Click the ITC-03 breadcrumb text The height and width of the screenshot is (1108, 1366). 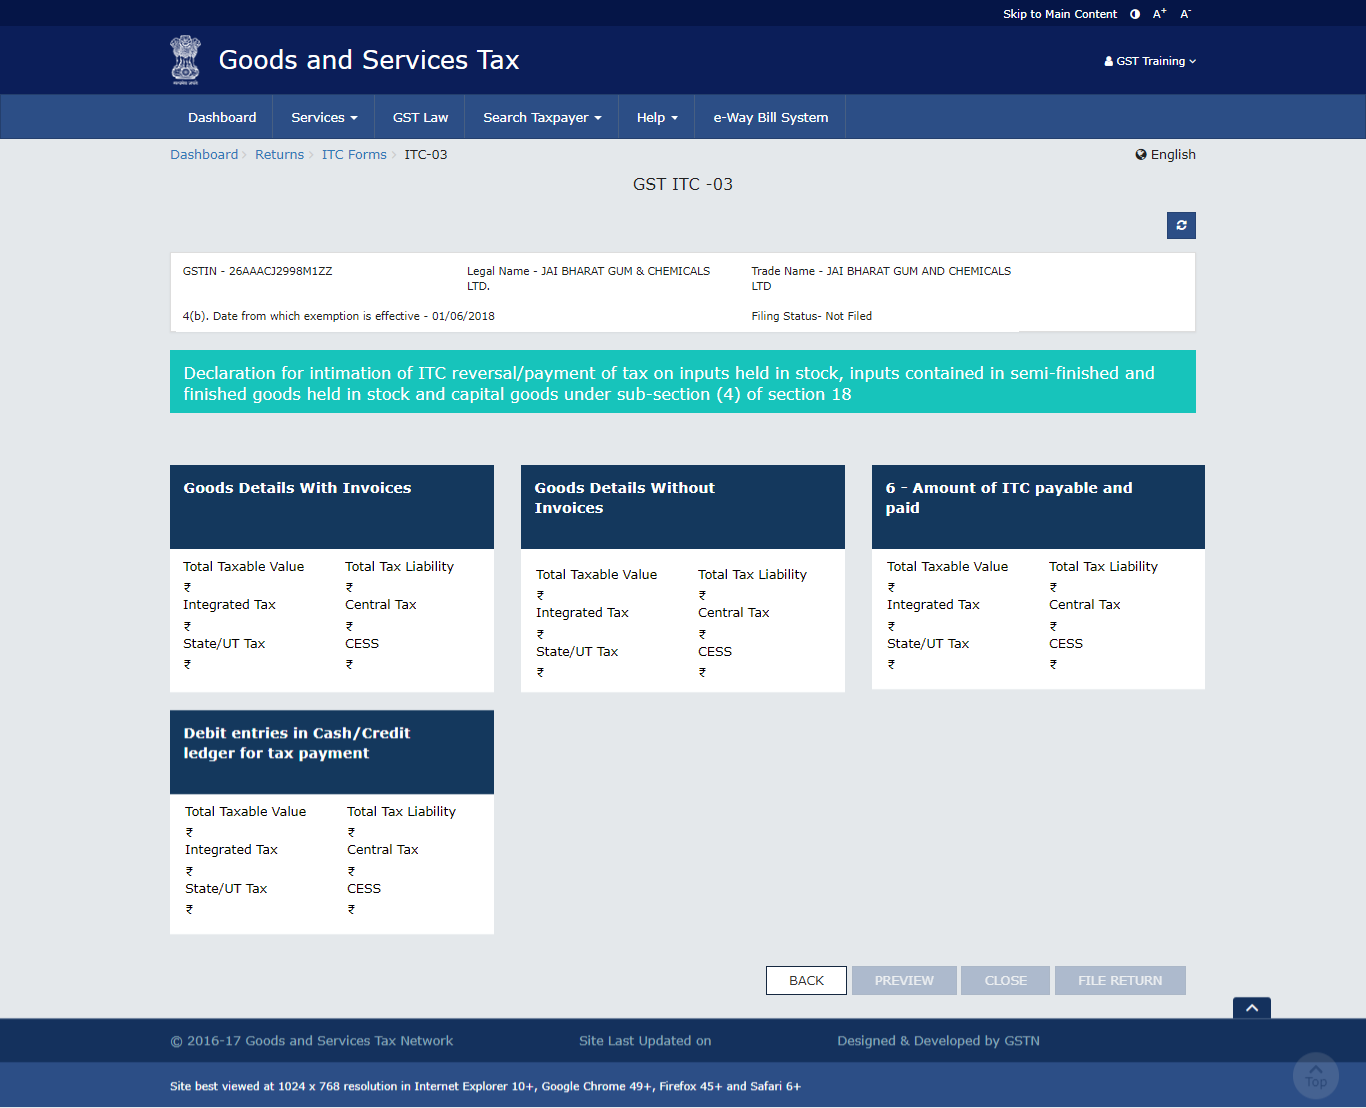click(426, 154)
